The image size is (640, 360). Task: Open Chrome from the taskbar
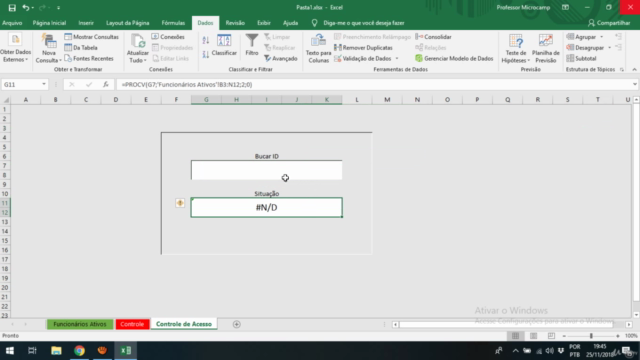point(79,351)
